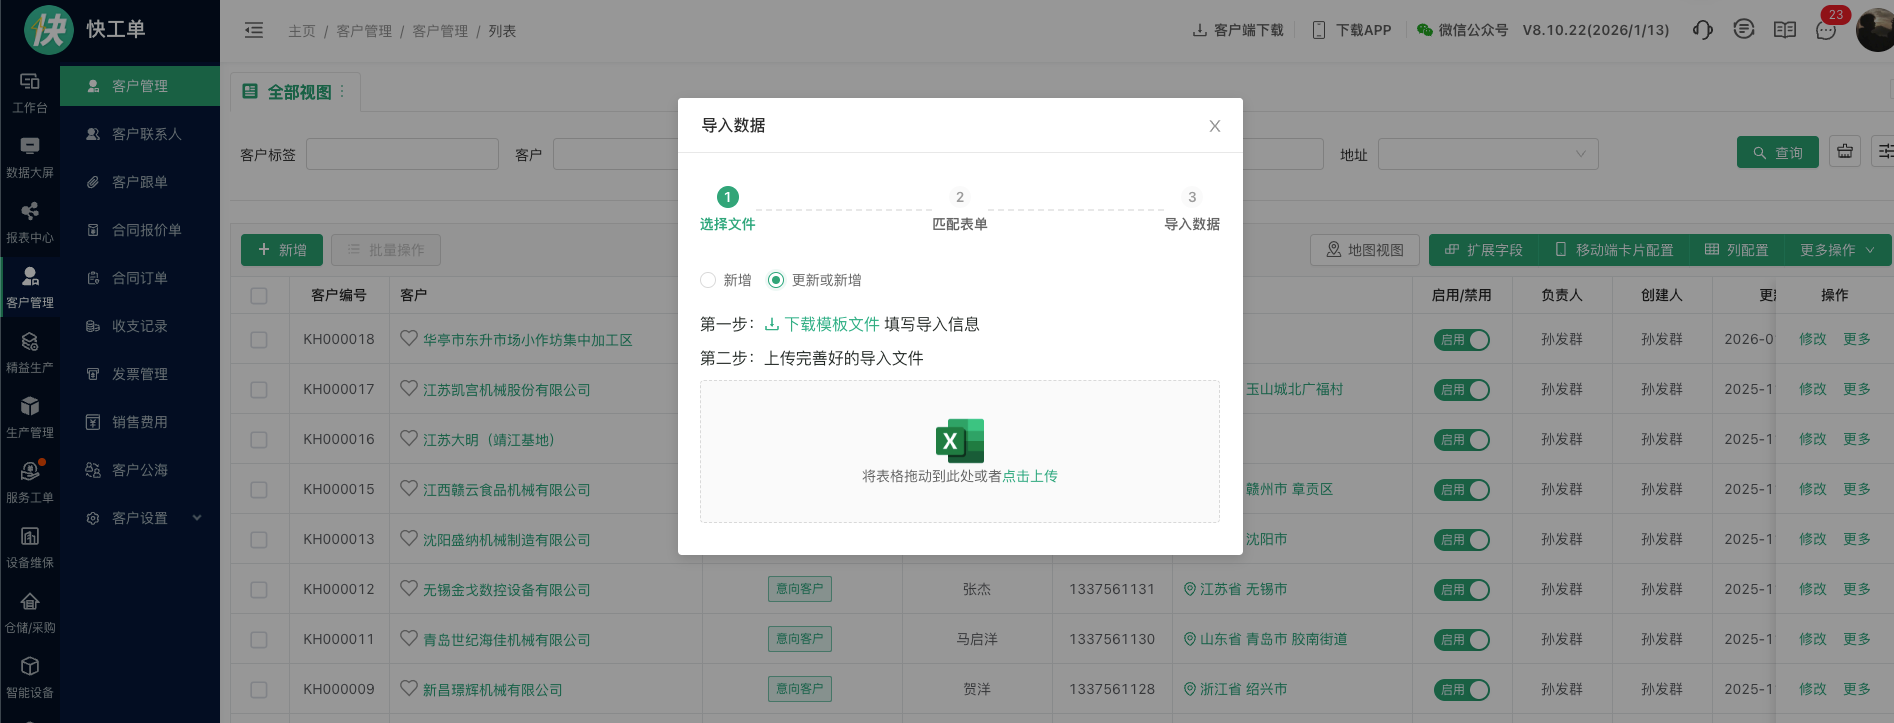The width and height of the screenshot is (1894, 723).
Task: Open the customer service headset icon
Action: click(1702, 30)
